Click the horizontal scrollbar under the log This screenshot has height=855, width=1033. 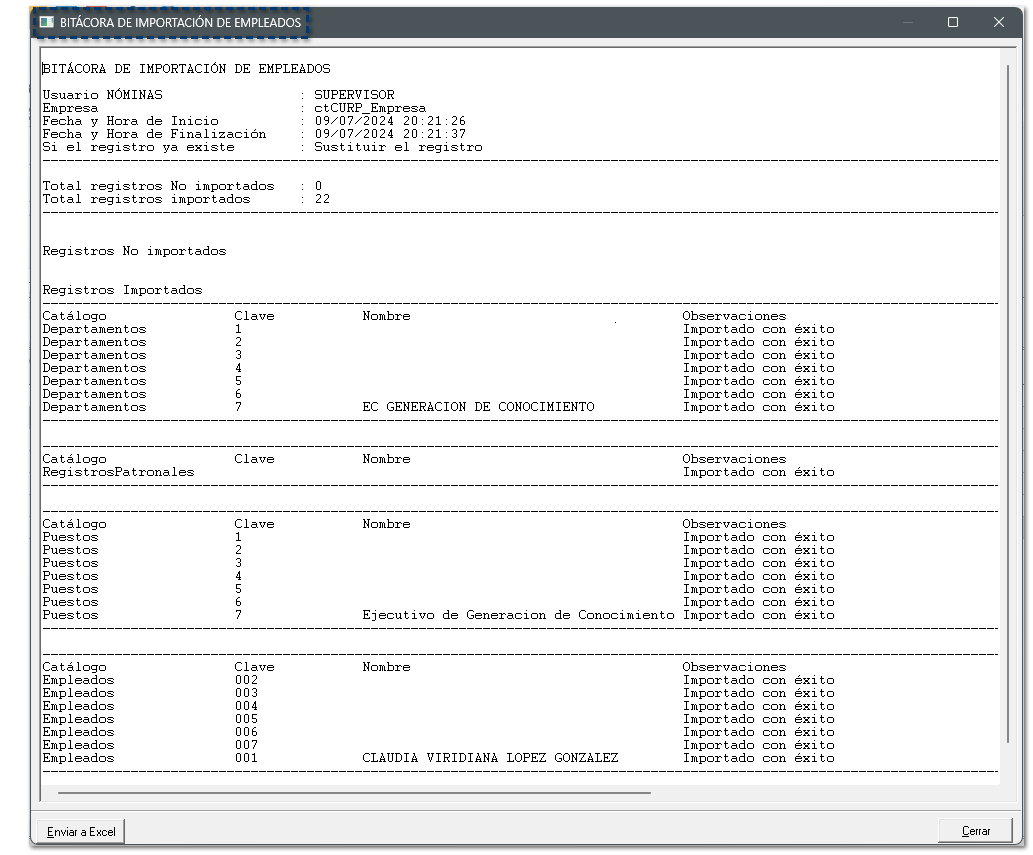click(354, 793)
